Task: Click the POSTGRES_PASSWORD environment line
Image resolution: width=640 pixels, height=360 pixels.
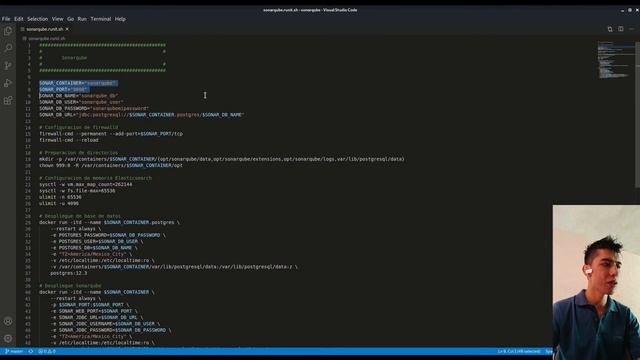Action: click(108, 235)
